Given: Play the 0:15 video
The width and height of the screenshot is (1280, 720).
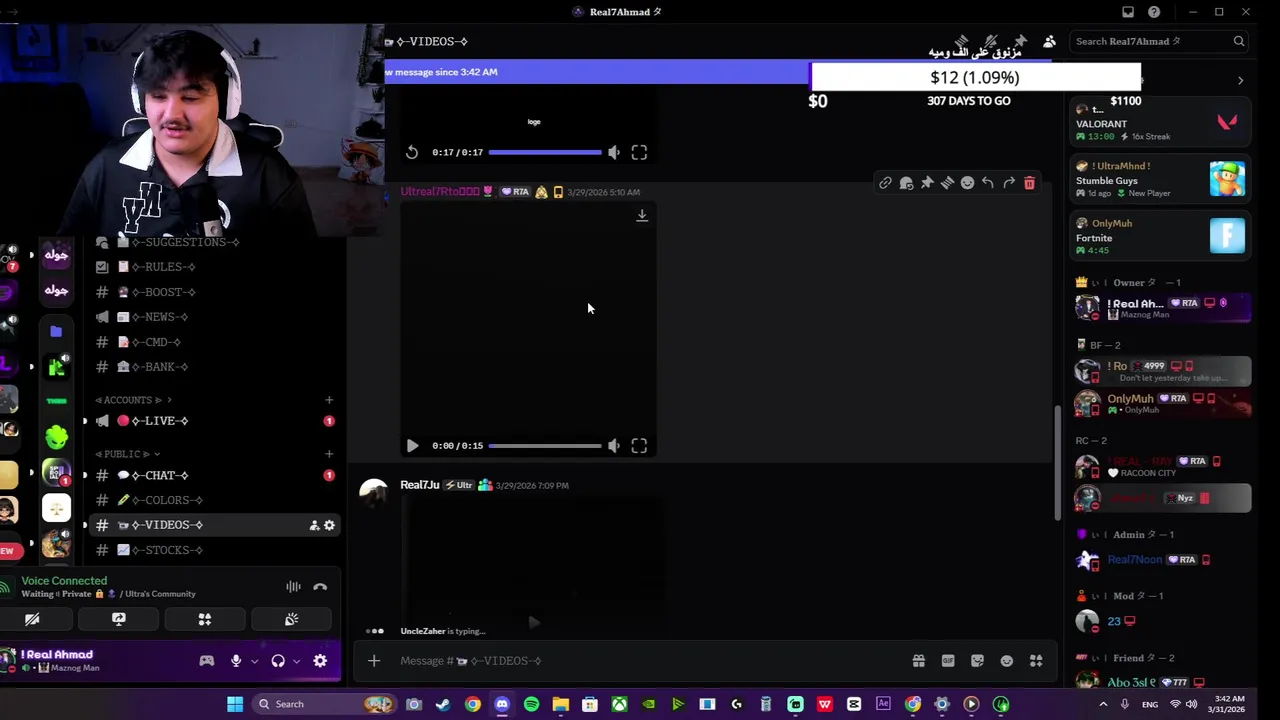Looking at the screenshot, I should 412,446.
